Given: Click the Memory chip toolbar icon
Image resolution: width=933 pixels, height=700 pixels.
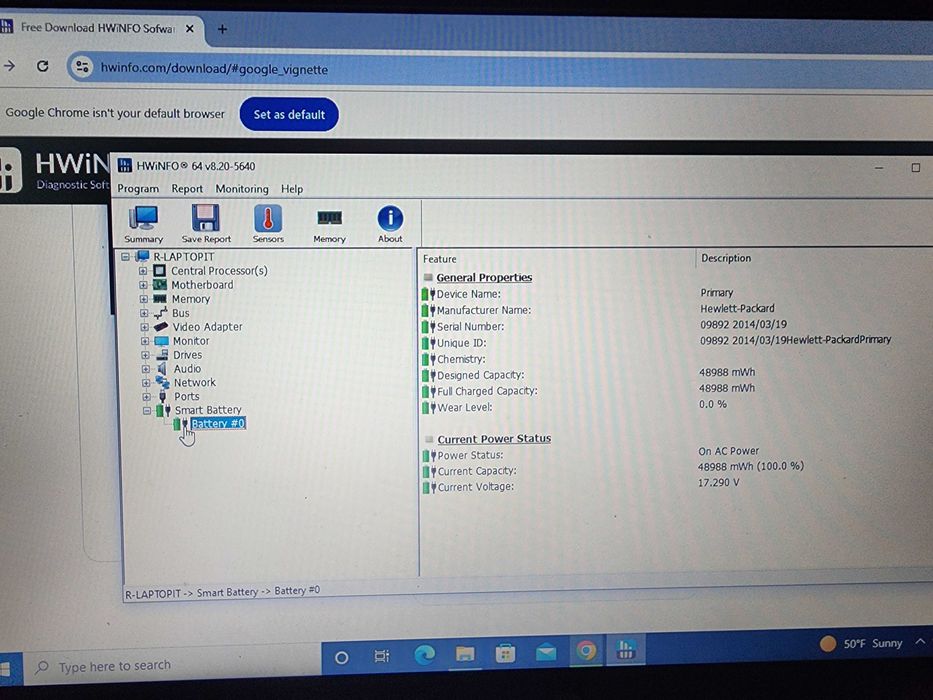Looking at the screenshot, I should pyautogui.click(x=329, y=225).
